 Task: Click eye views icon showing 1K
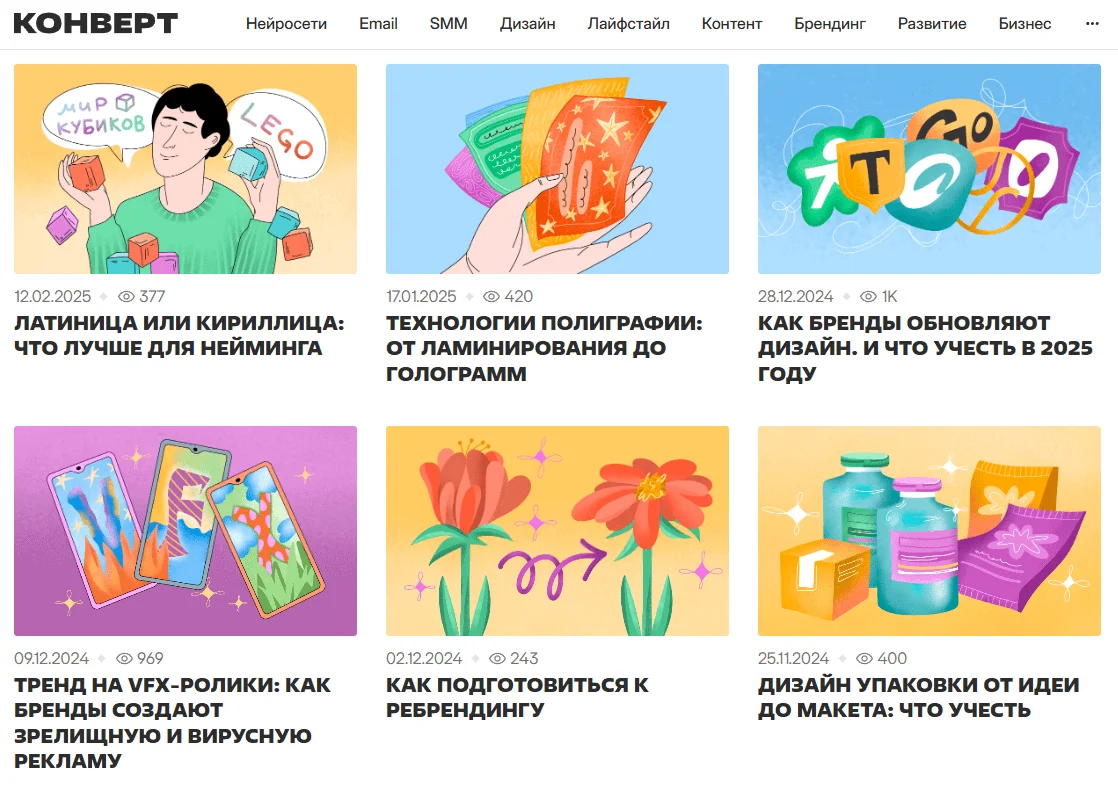[868, 297]
